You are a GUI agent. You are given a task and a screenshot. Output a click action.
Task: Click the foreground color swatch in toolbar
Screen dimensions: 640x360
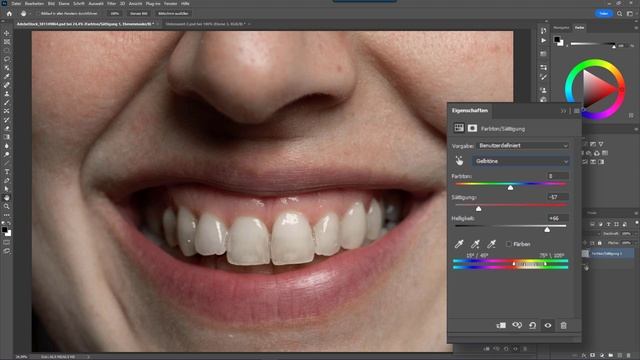[4, 230]
